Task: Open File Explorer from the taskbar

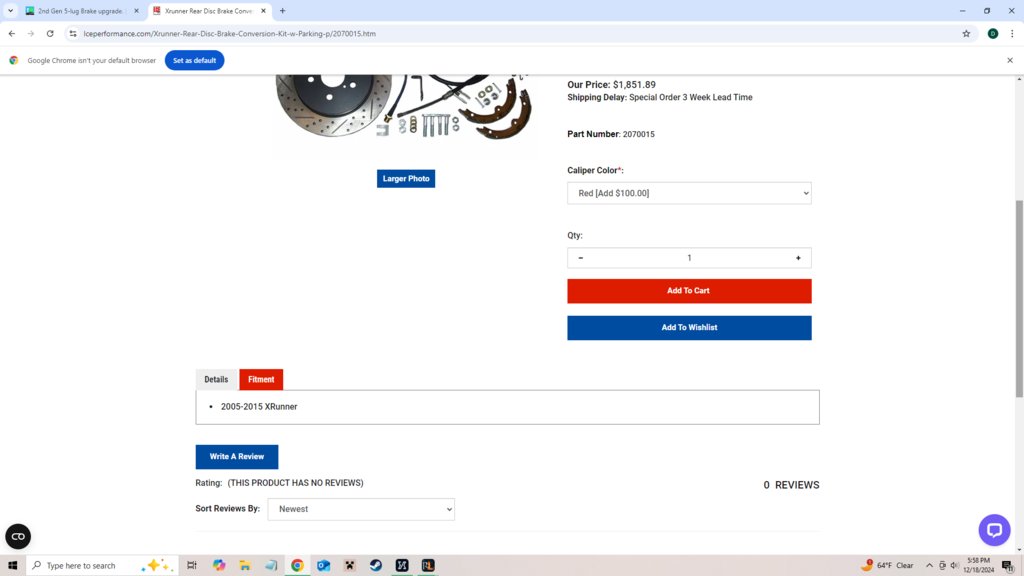Action: click(x=245, y=566)
